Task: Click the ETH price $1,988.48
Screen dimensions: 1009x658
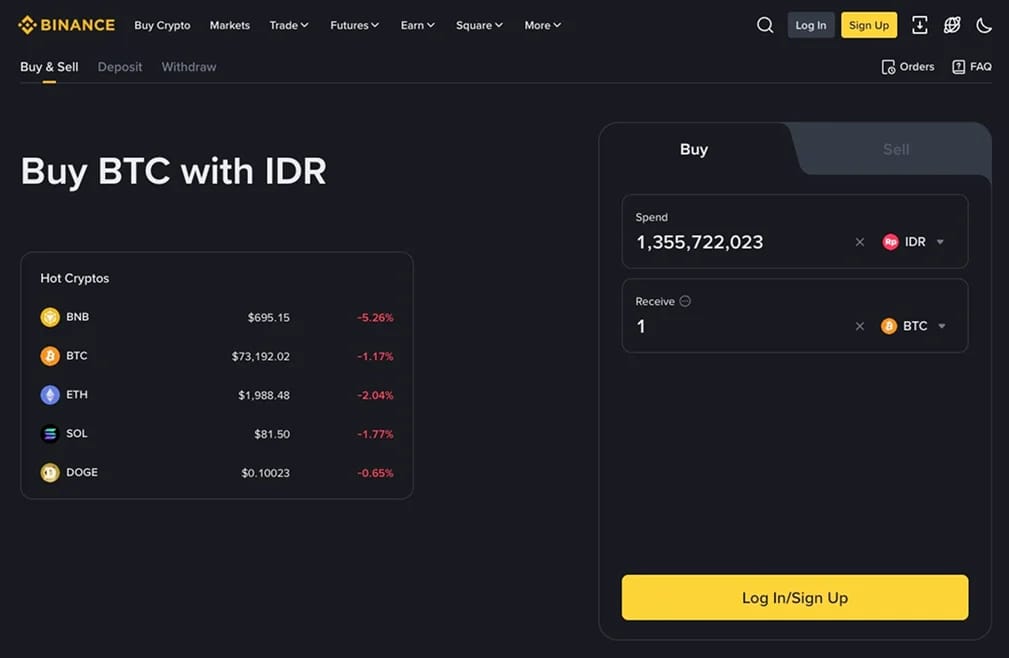Action: pos(264,395)
